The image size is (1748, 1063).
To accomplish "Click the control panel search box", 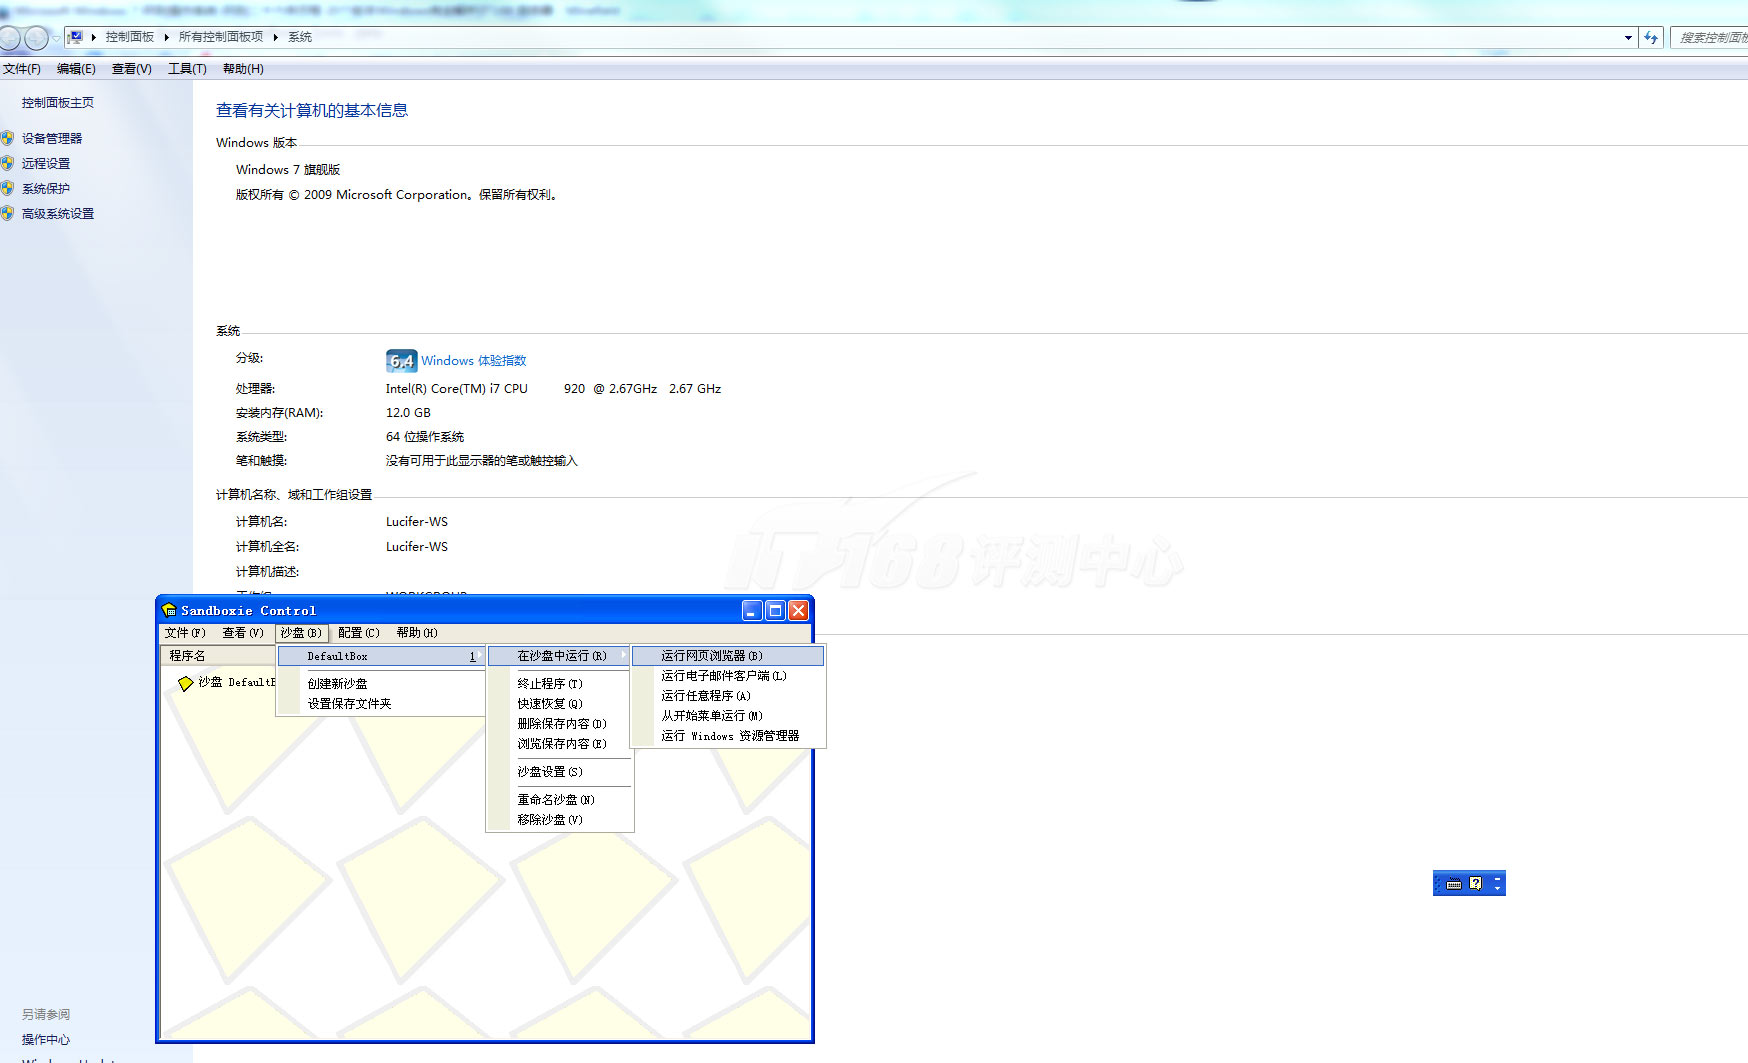I will (1710, 38).
